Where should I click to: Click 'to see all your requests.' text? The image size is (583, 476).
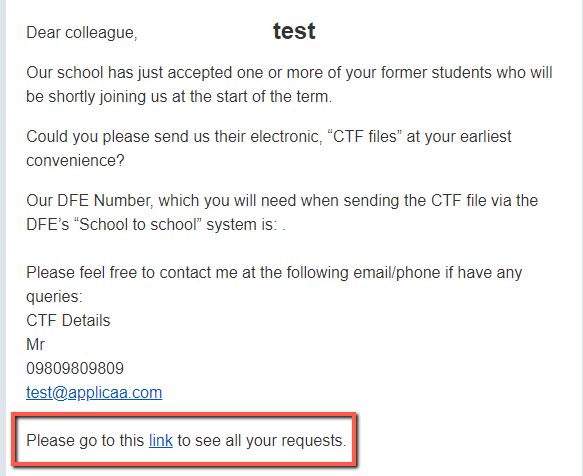(262, 441)
